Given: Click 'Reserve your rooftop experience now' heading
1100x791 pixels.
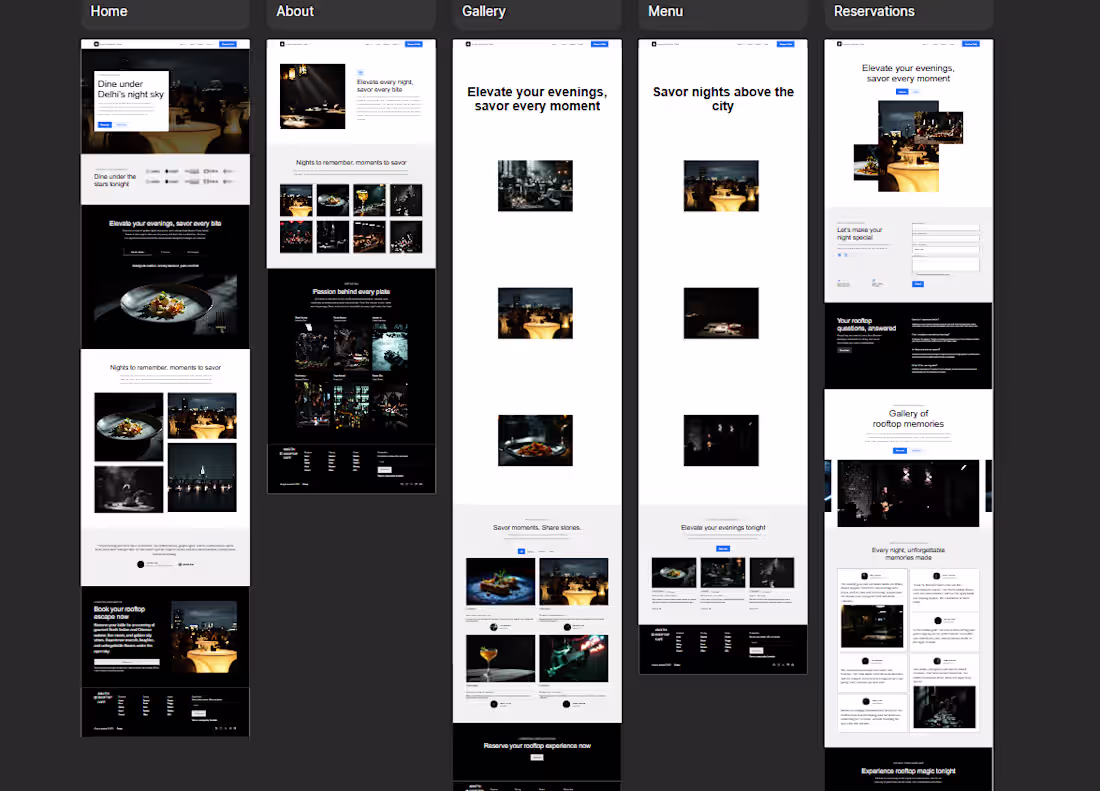Looking at the screenshot, I should (537, 745).
